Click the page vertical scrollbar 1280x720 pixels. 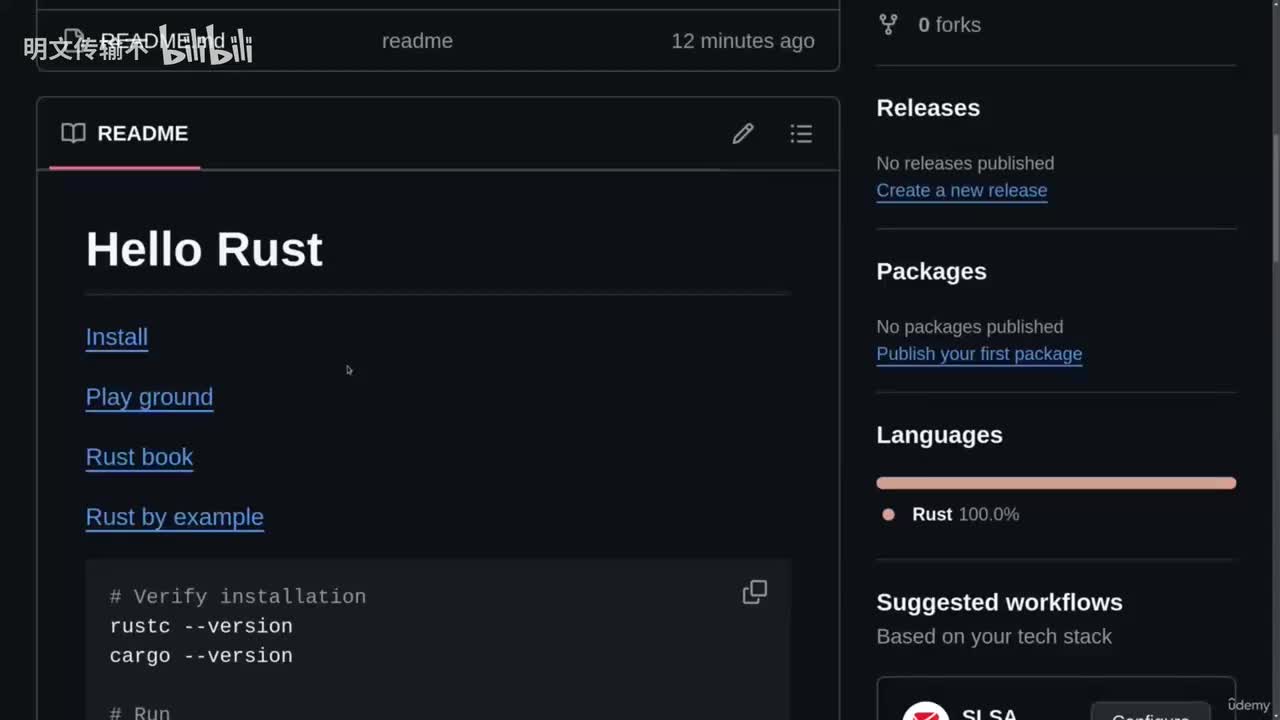coord(1274,200)
